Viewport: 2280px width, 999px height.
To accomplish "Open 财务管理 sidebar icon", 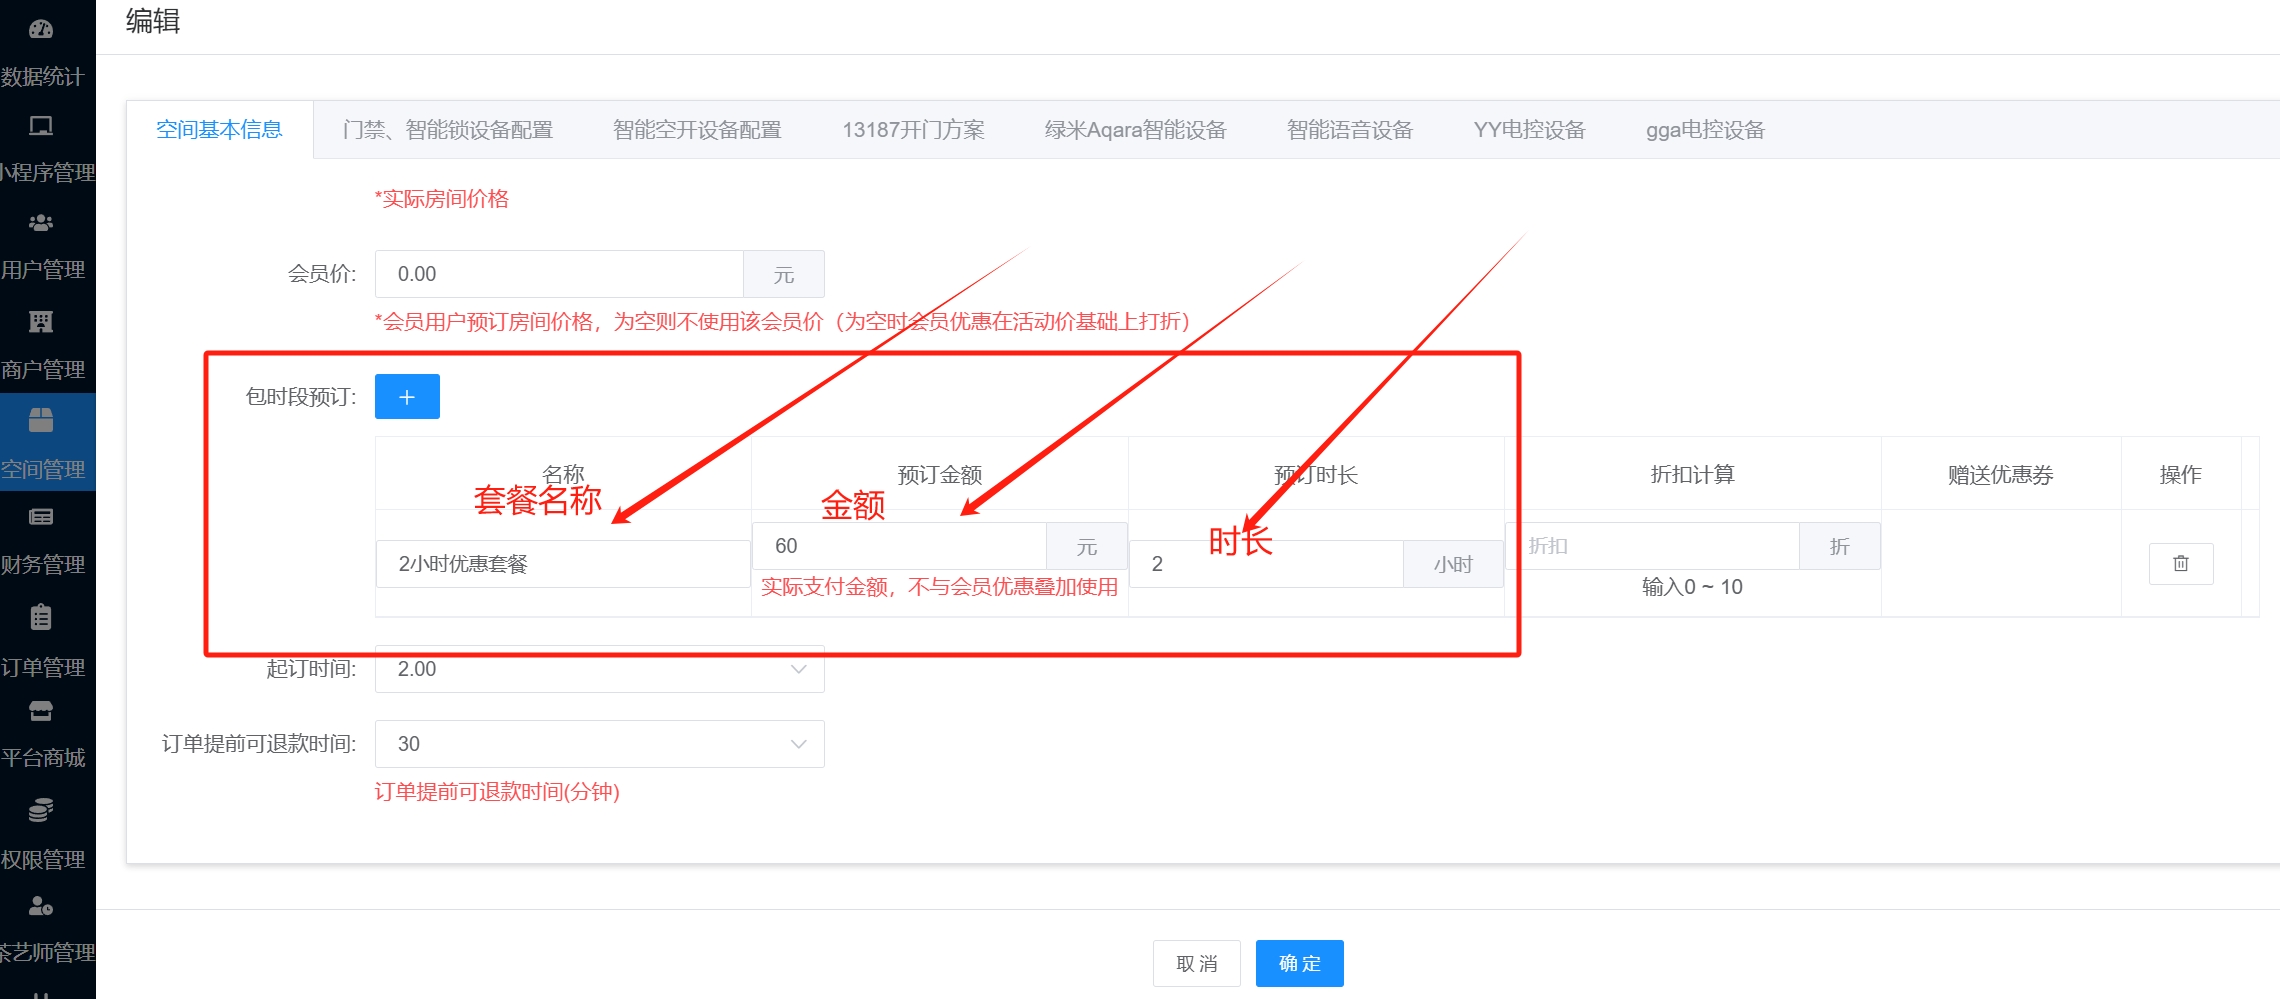I will click(x=41, y=517).
